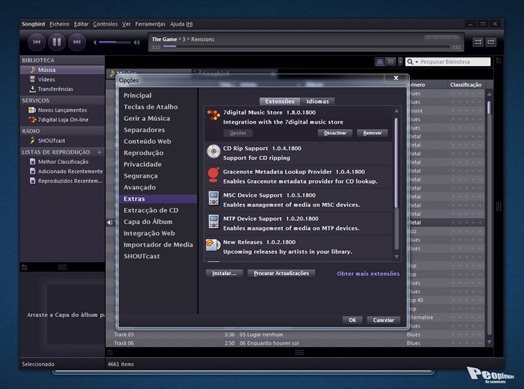Select New Releases extension icon
This screenshot has height=389, width=524.
pyautogui.click(x=213, y=245)
